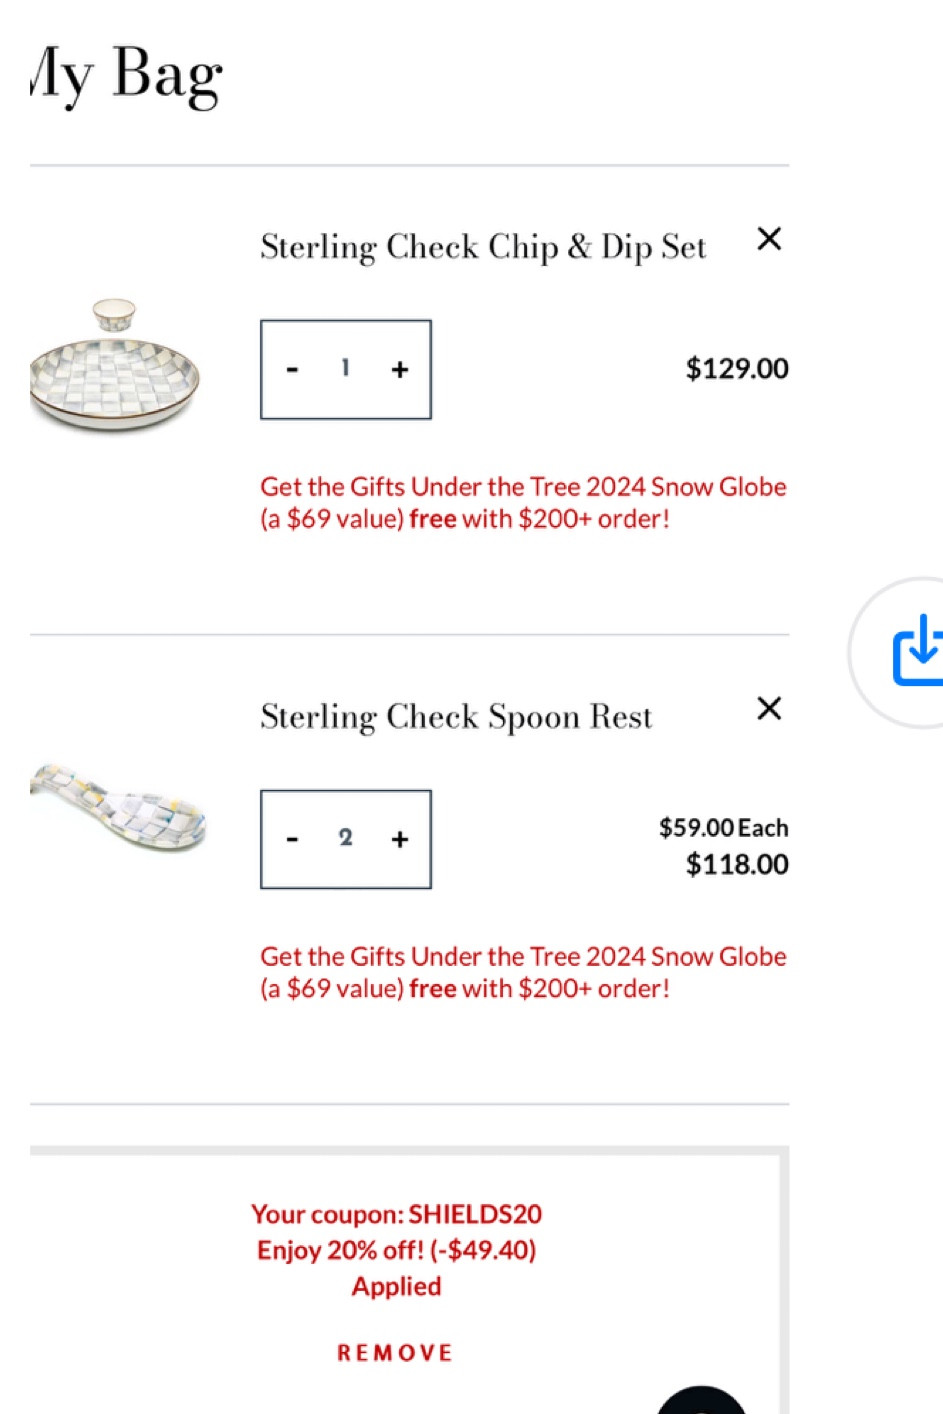Screen dimensions: 943x1414
Task: Click the X to remove the Chip & Dip Set
Action: click(x=769, y=240)
